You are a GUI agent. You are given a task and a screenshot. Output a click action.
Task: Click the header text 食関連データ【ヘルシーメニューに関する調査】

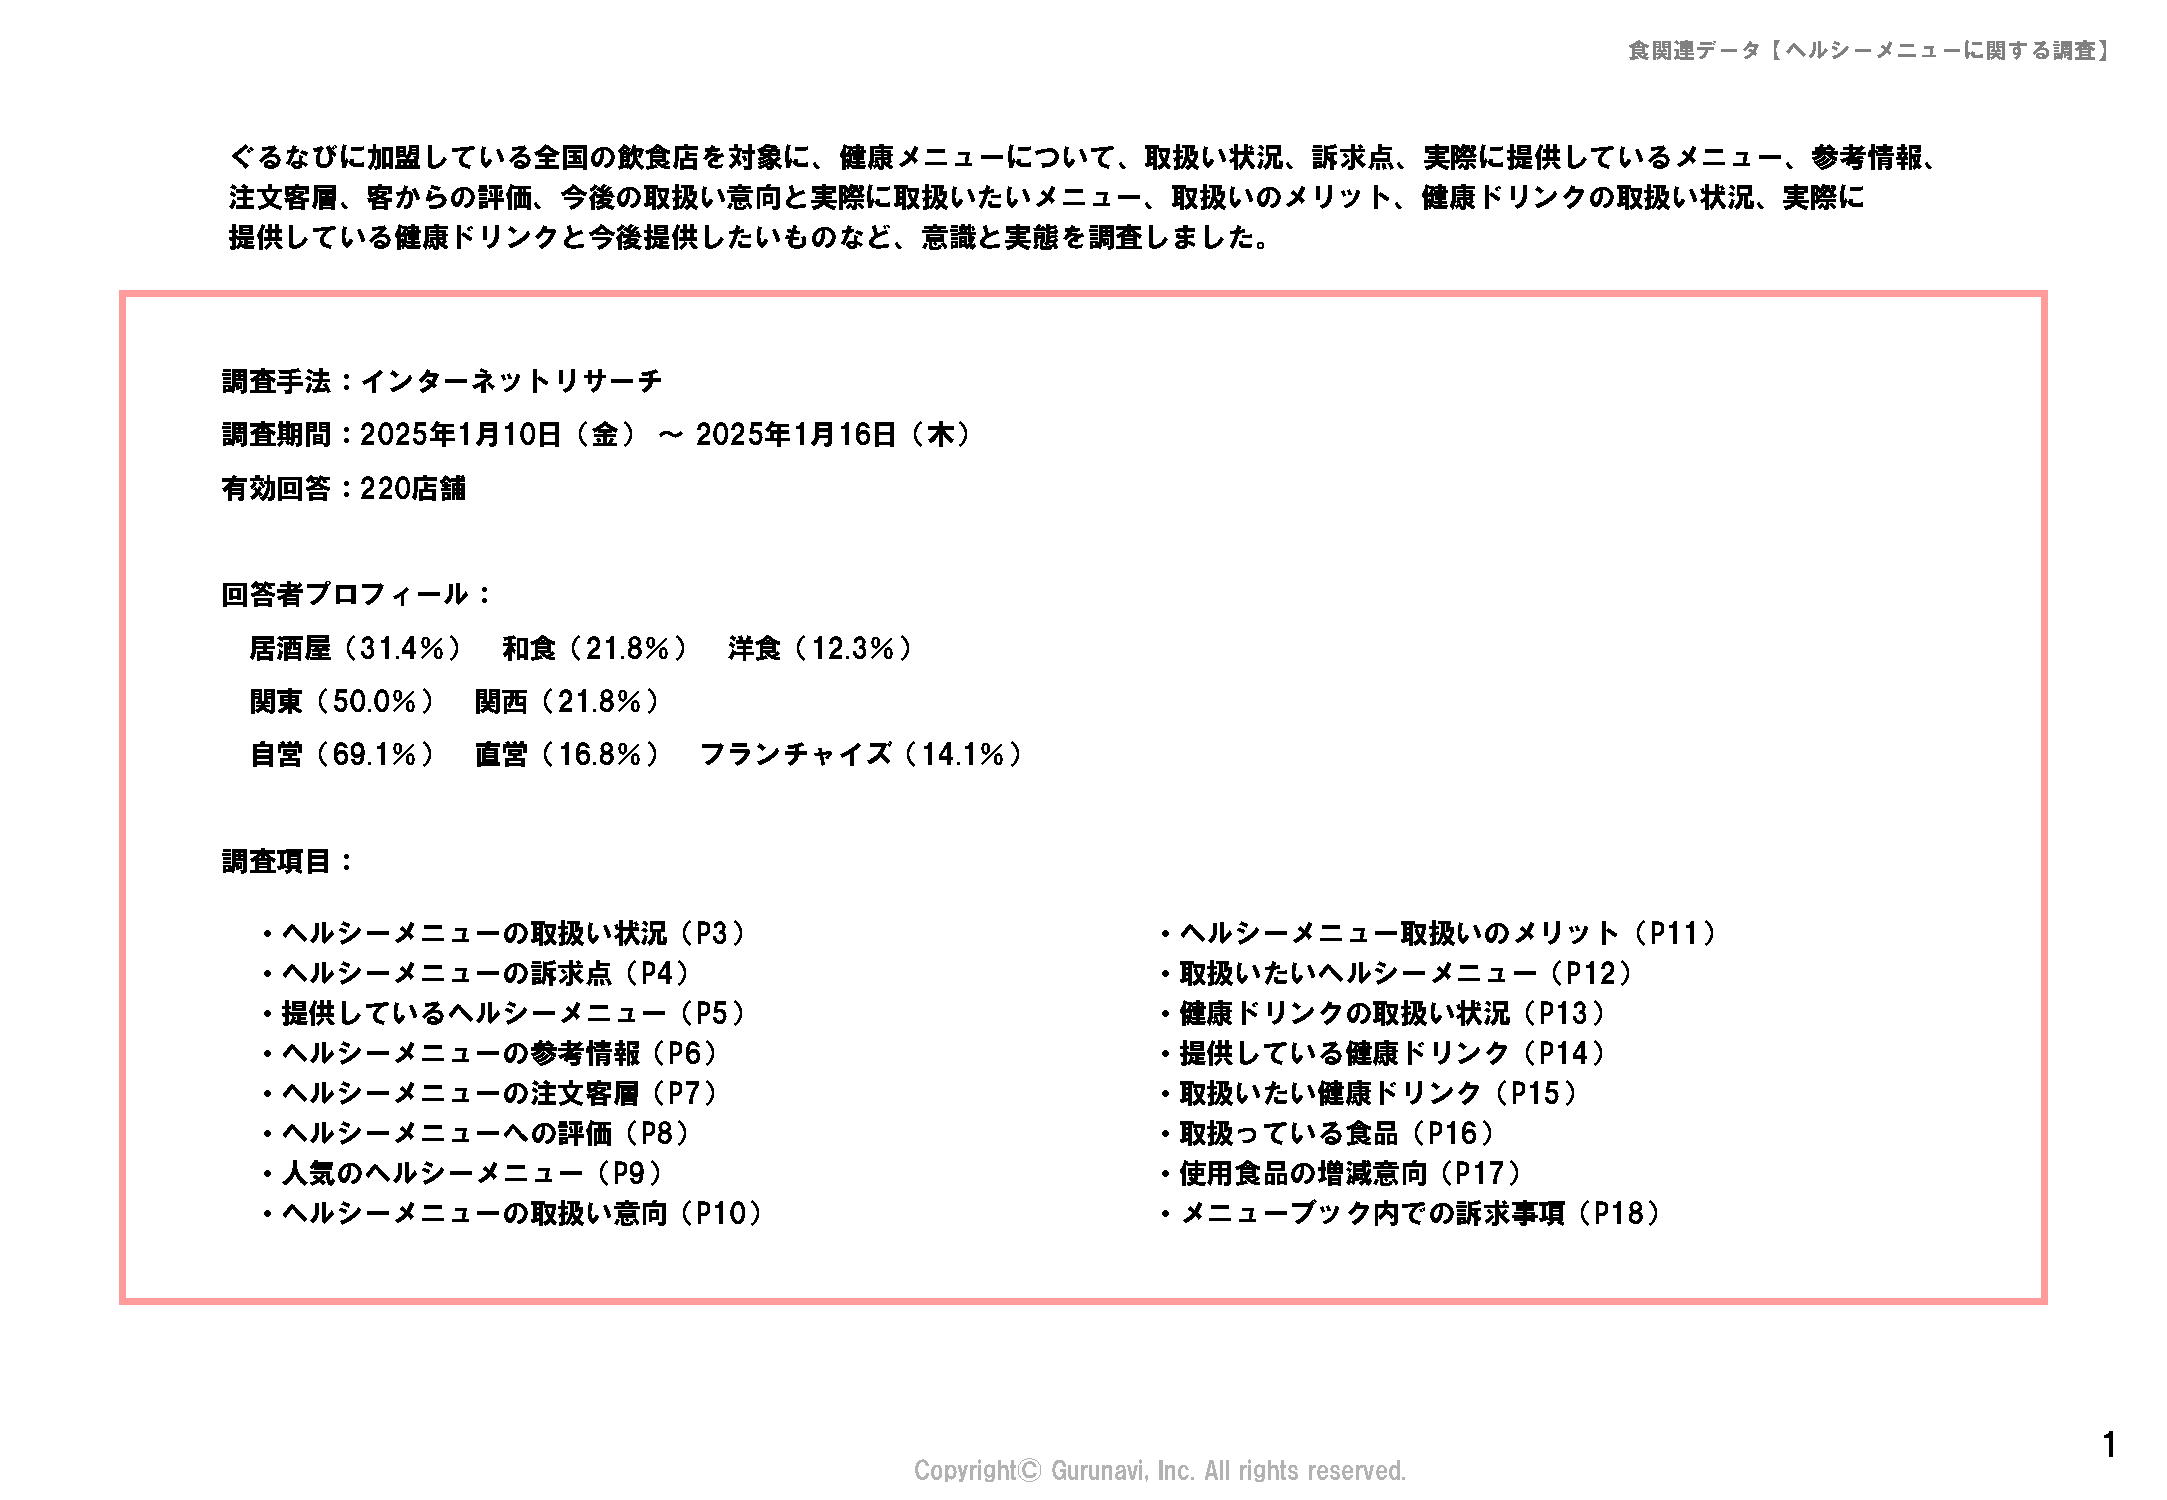click(1868, 51)
